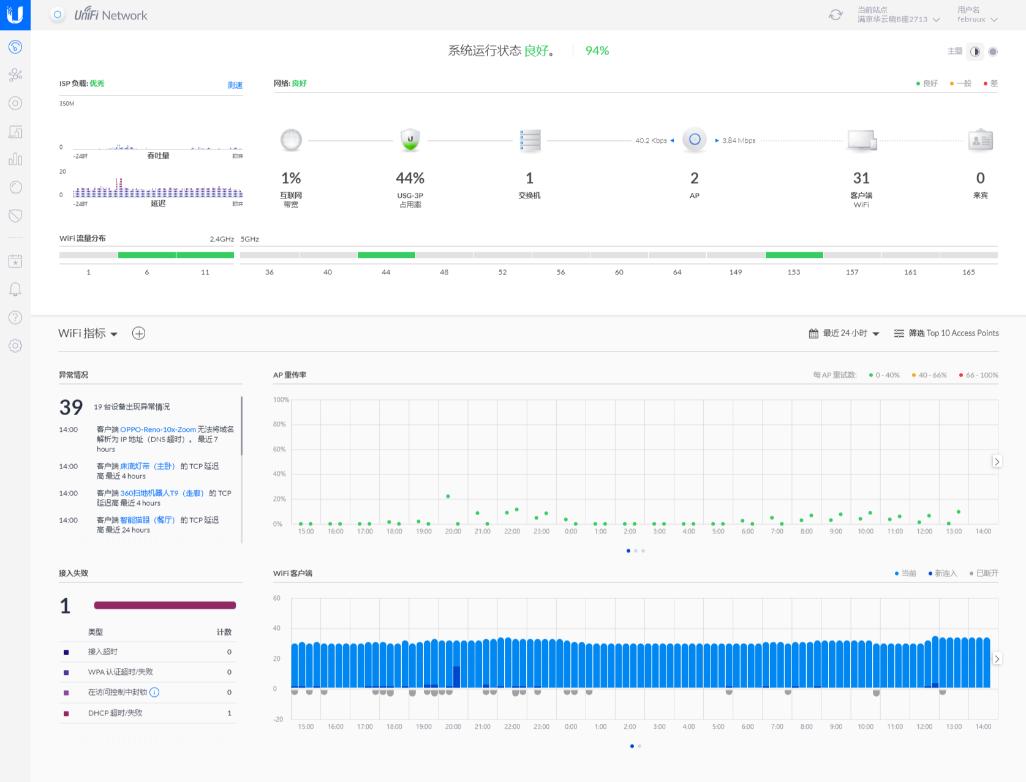Expand the WiFi 指标 dropdown
Screen dimensions: 1026x782
pyautogui.click(x=88, y=333)
